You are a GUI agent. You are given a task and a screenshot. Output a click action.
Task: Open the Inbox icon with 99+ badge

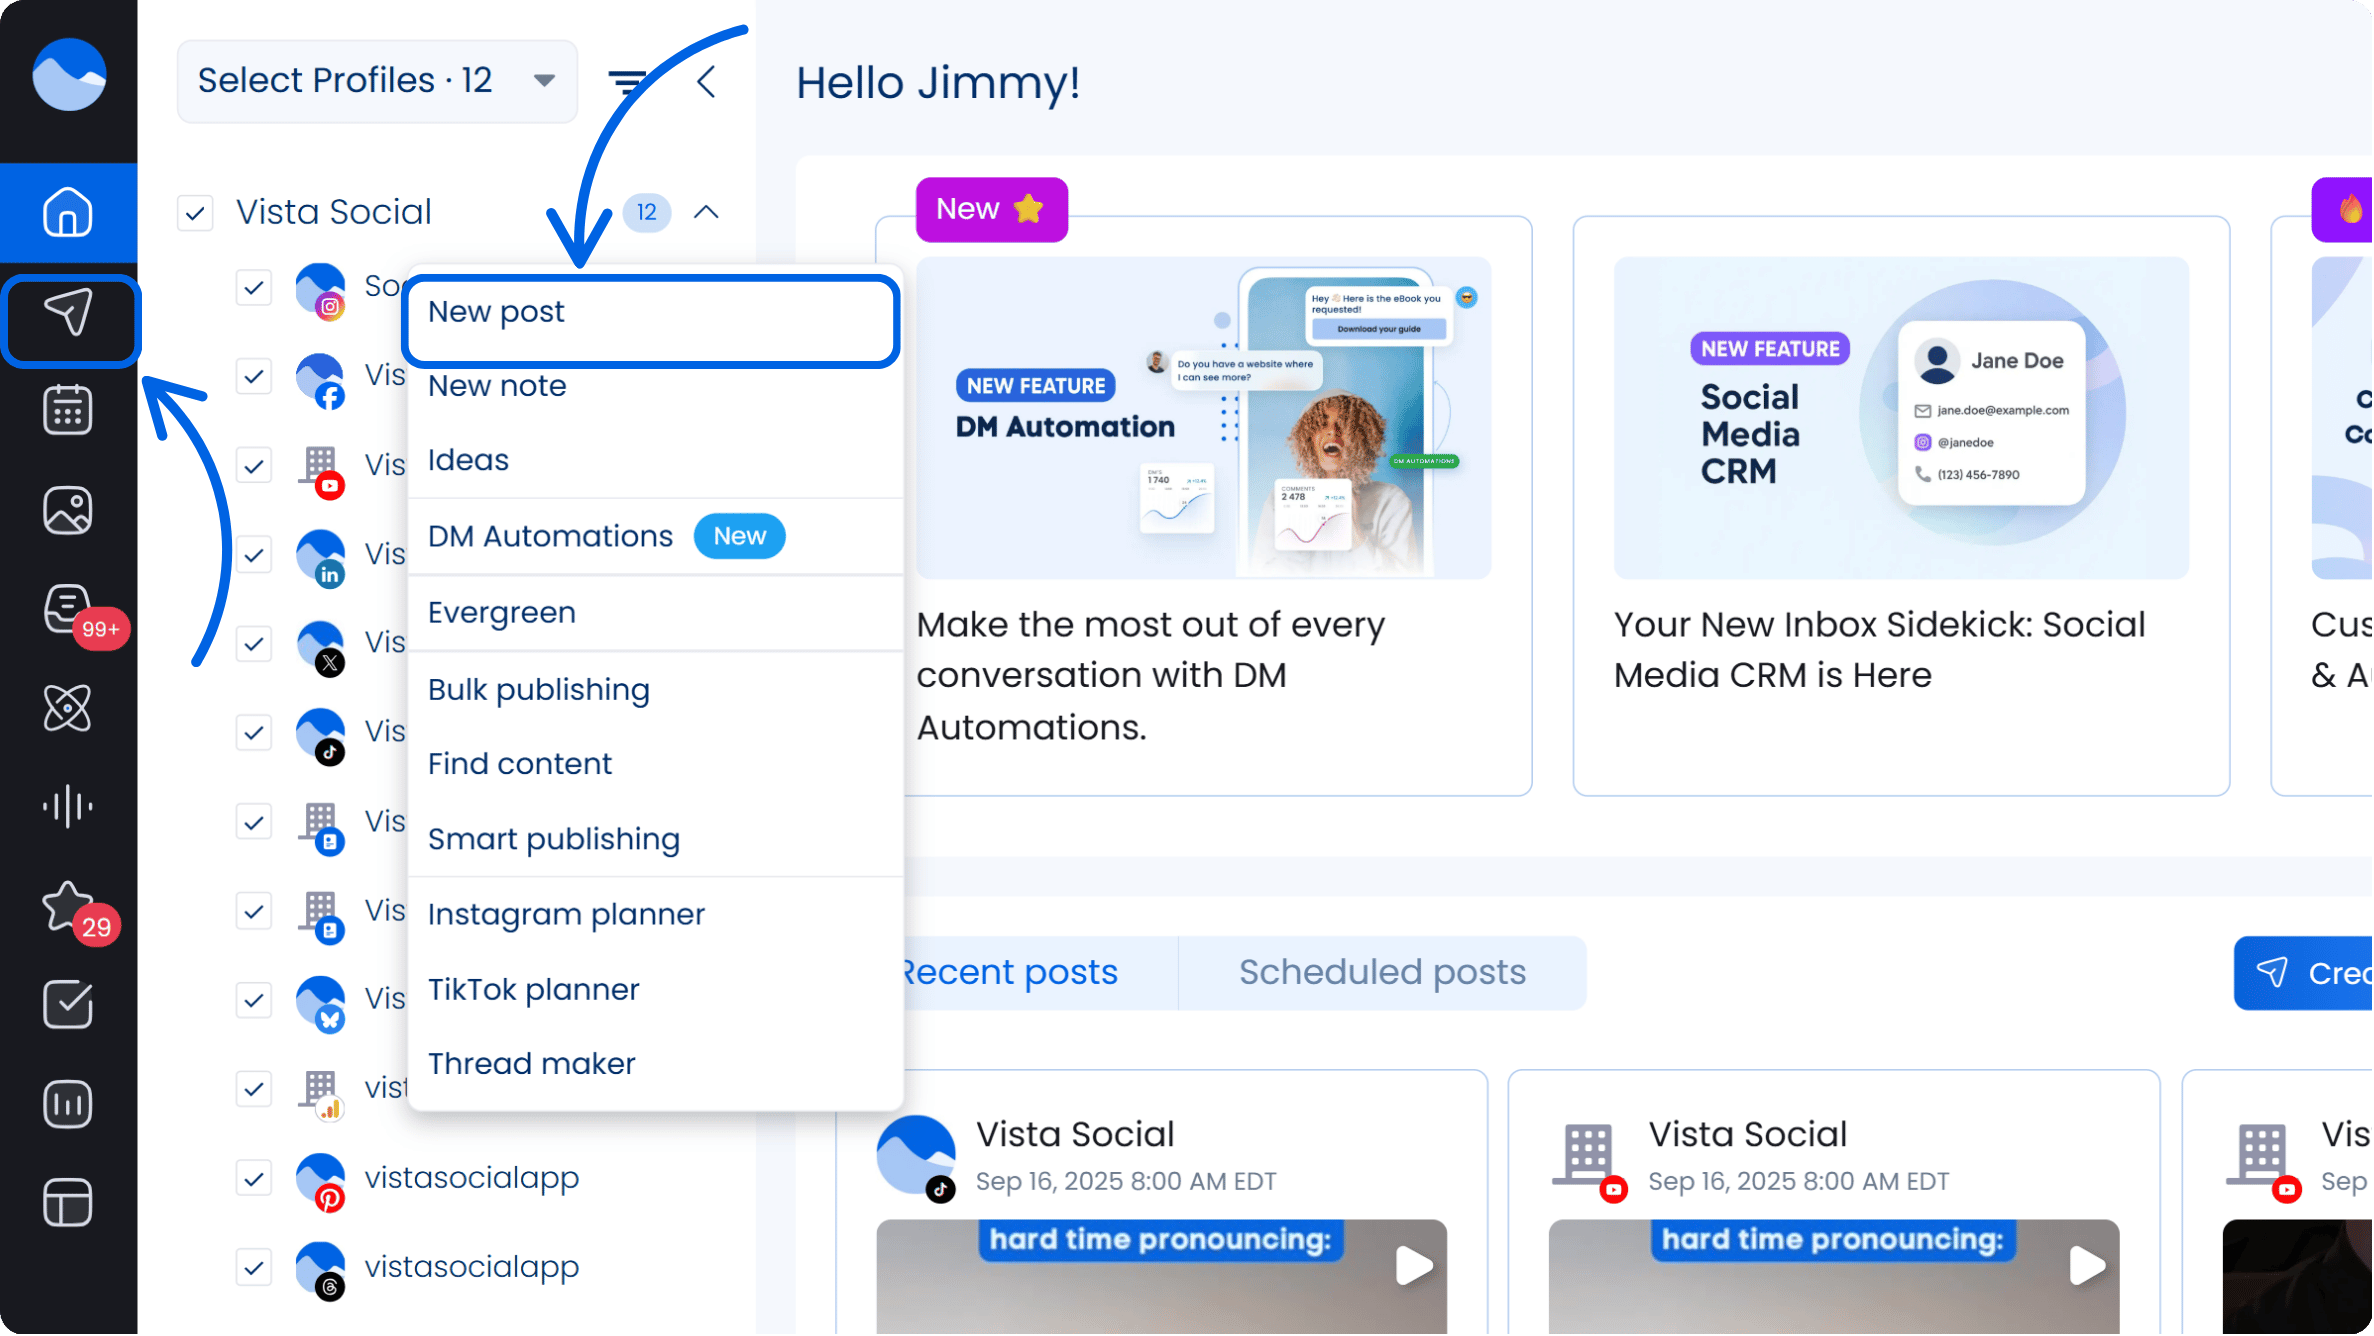68,609
